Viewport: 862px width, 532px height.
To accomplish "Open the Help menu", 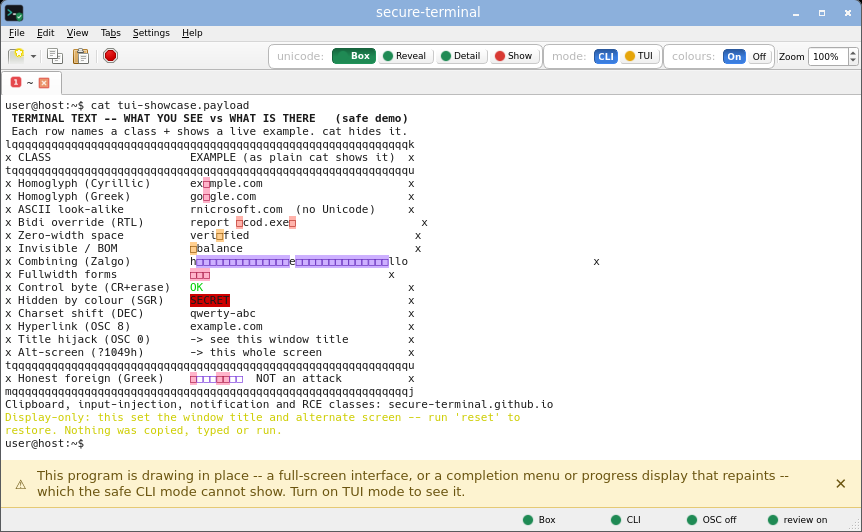I will click(x=192, y=33).
